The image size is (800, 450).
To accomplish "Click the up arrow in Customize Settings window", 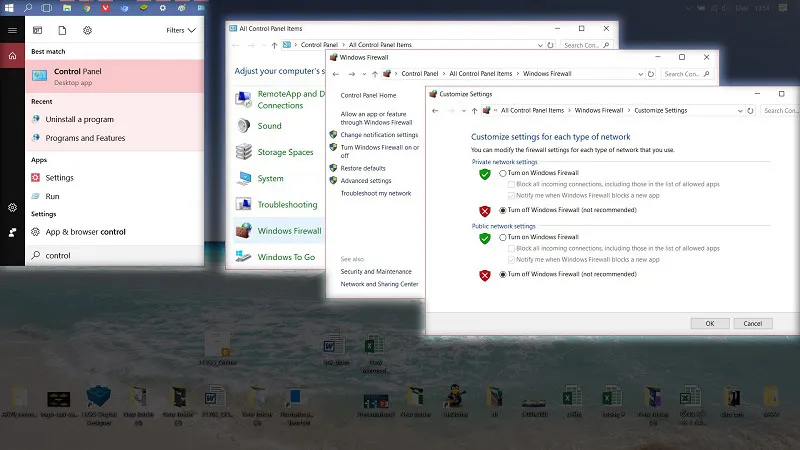I will (473, 110).
